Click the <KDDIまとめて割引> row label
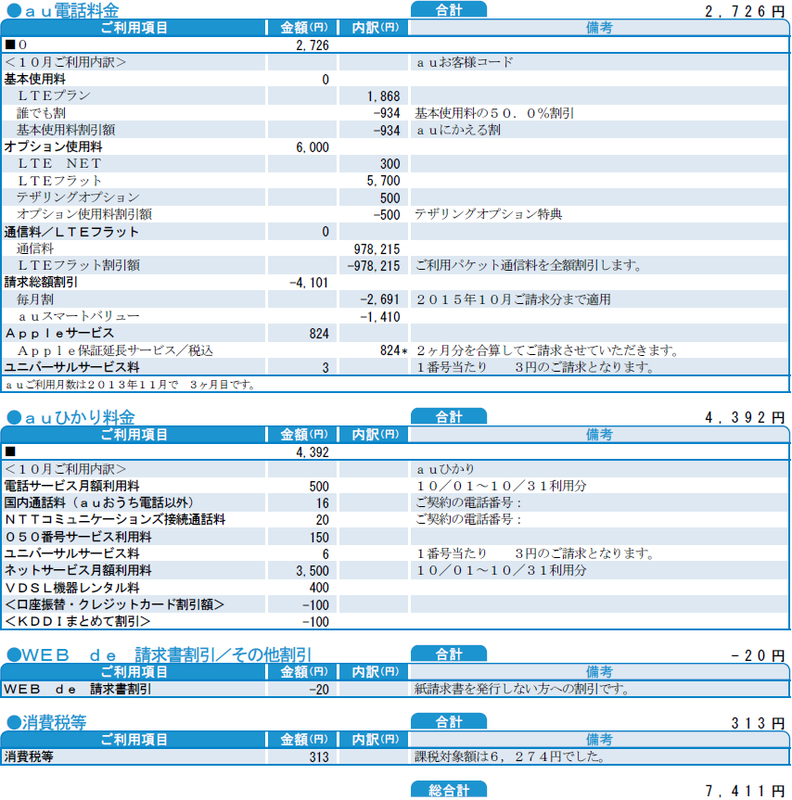 [78, 621]
